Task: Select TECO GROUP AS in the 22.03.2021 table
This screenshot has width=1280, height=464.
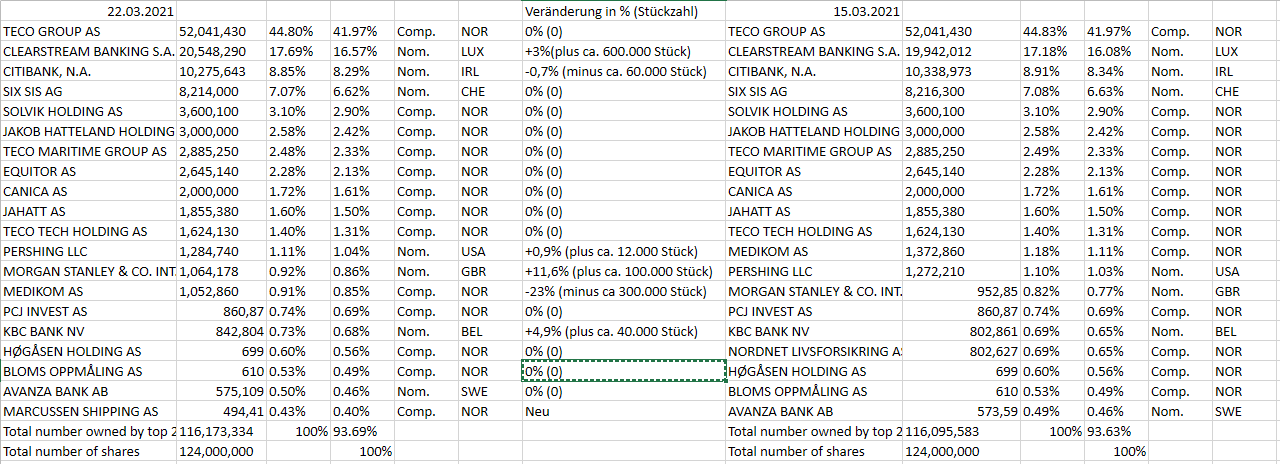Action: [x=89, y=31]
